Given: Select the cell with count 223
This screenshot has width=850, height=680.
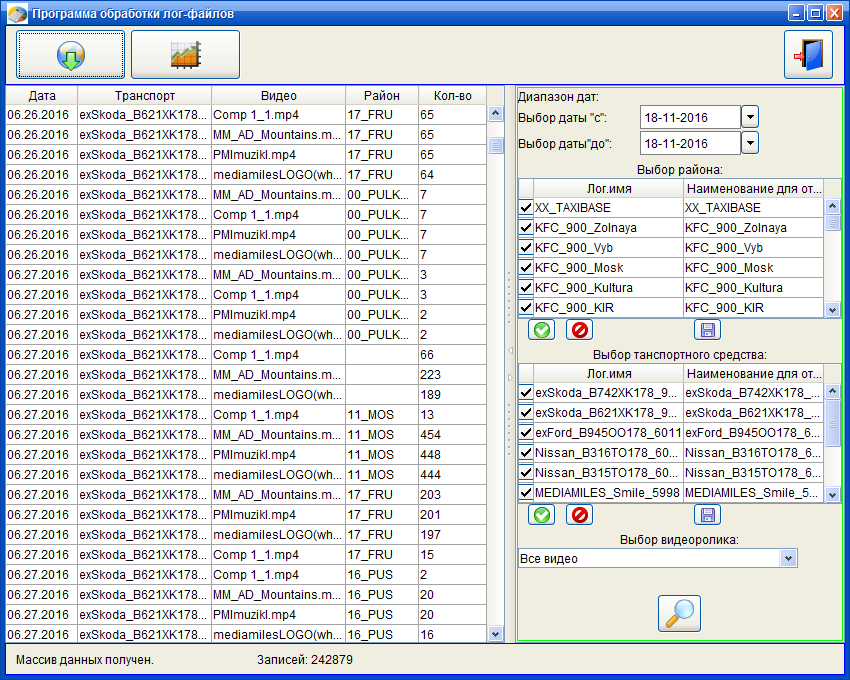Looking at the screenshot, I should (452, 375).
